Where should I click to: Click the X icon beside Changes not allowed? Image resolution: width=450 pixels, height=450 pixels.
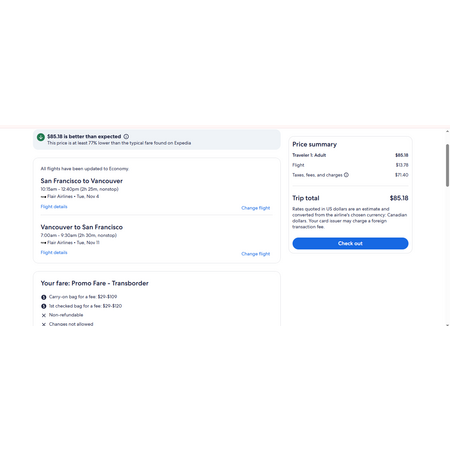[x=44, y=324]
